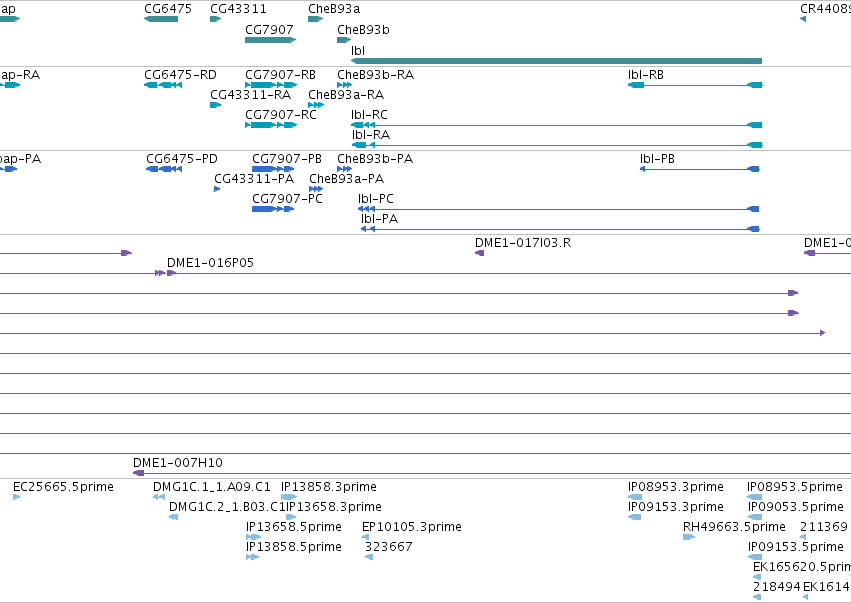Click the CG6475 gene arrow glyph
This screenshot has width=851, height=603.
pos(161,19)
